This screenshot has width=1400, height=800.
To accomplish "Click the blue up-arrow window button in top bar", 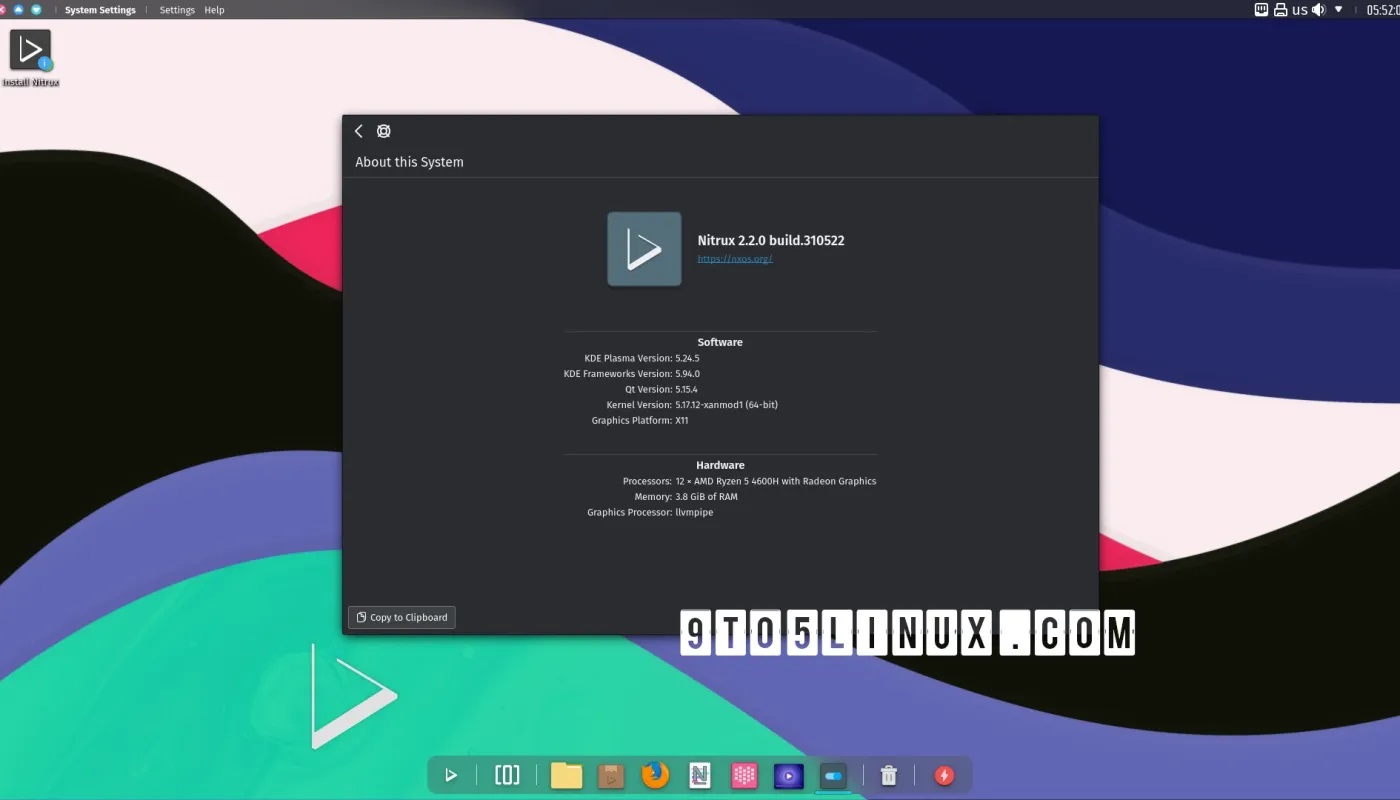I will [18, 9].
